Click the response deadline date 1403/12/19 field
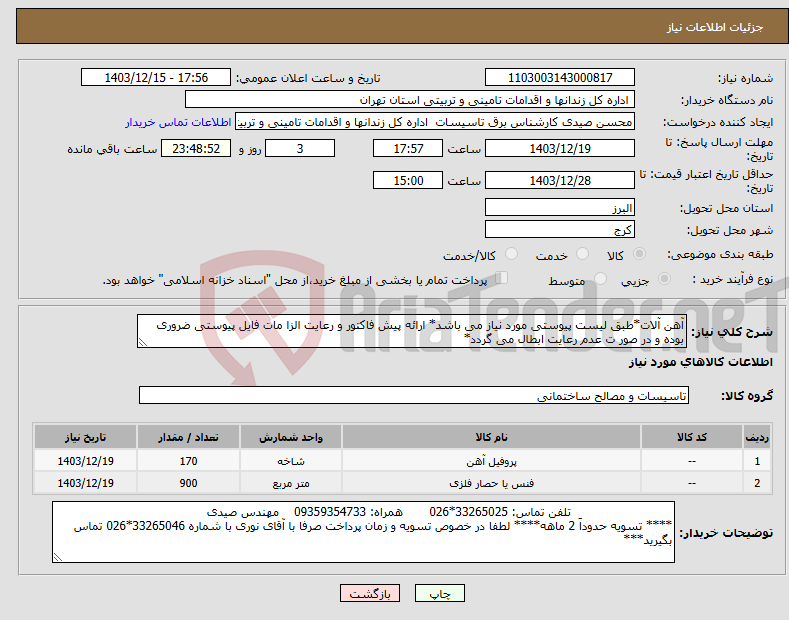This screenshot has height=620, width=789. click(x=560, y=148)
